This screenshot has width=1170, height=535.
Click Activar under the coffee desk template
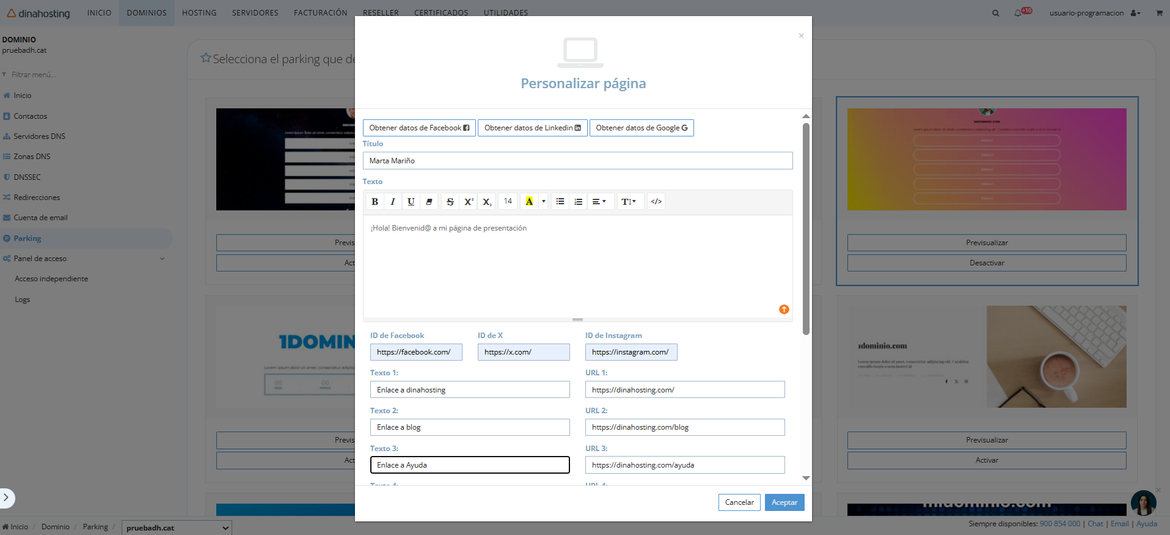coord(986,460)
